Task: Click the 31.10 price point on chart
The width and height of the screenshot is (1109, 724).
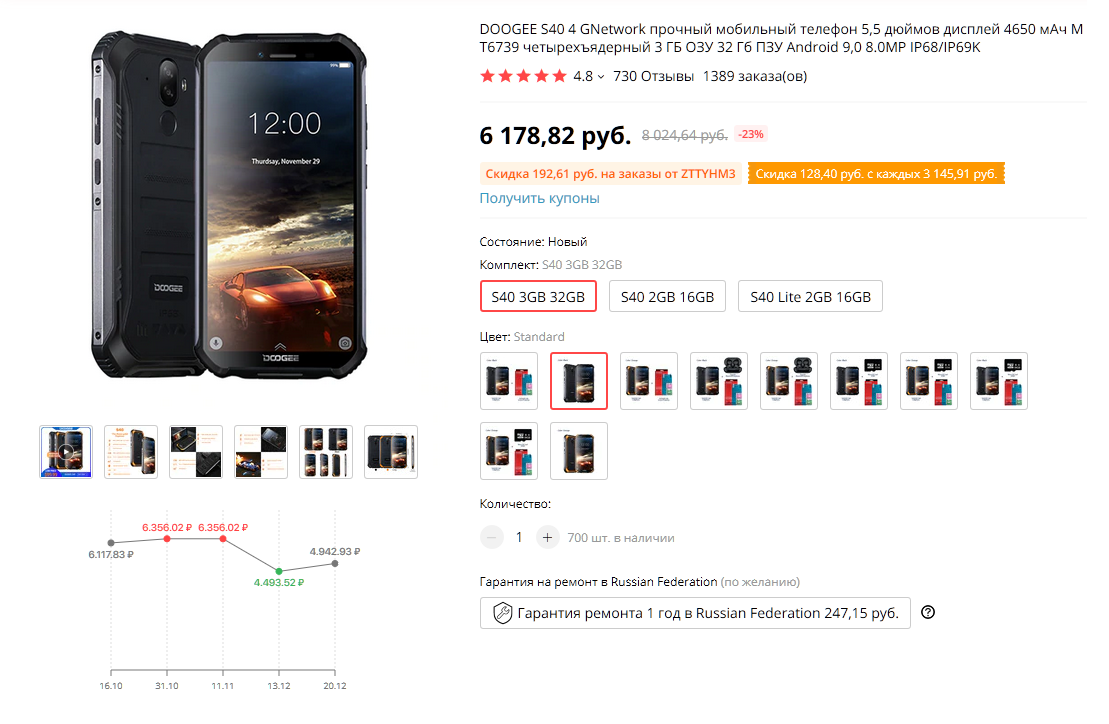Action: [x=167, y=539]
